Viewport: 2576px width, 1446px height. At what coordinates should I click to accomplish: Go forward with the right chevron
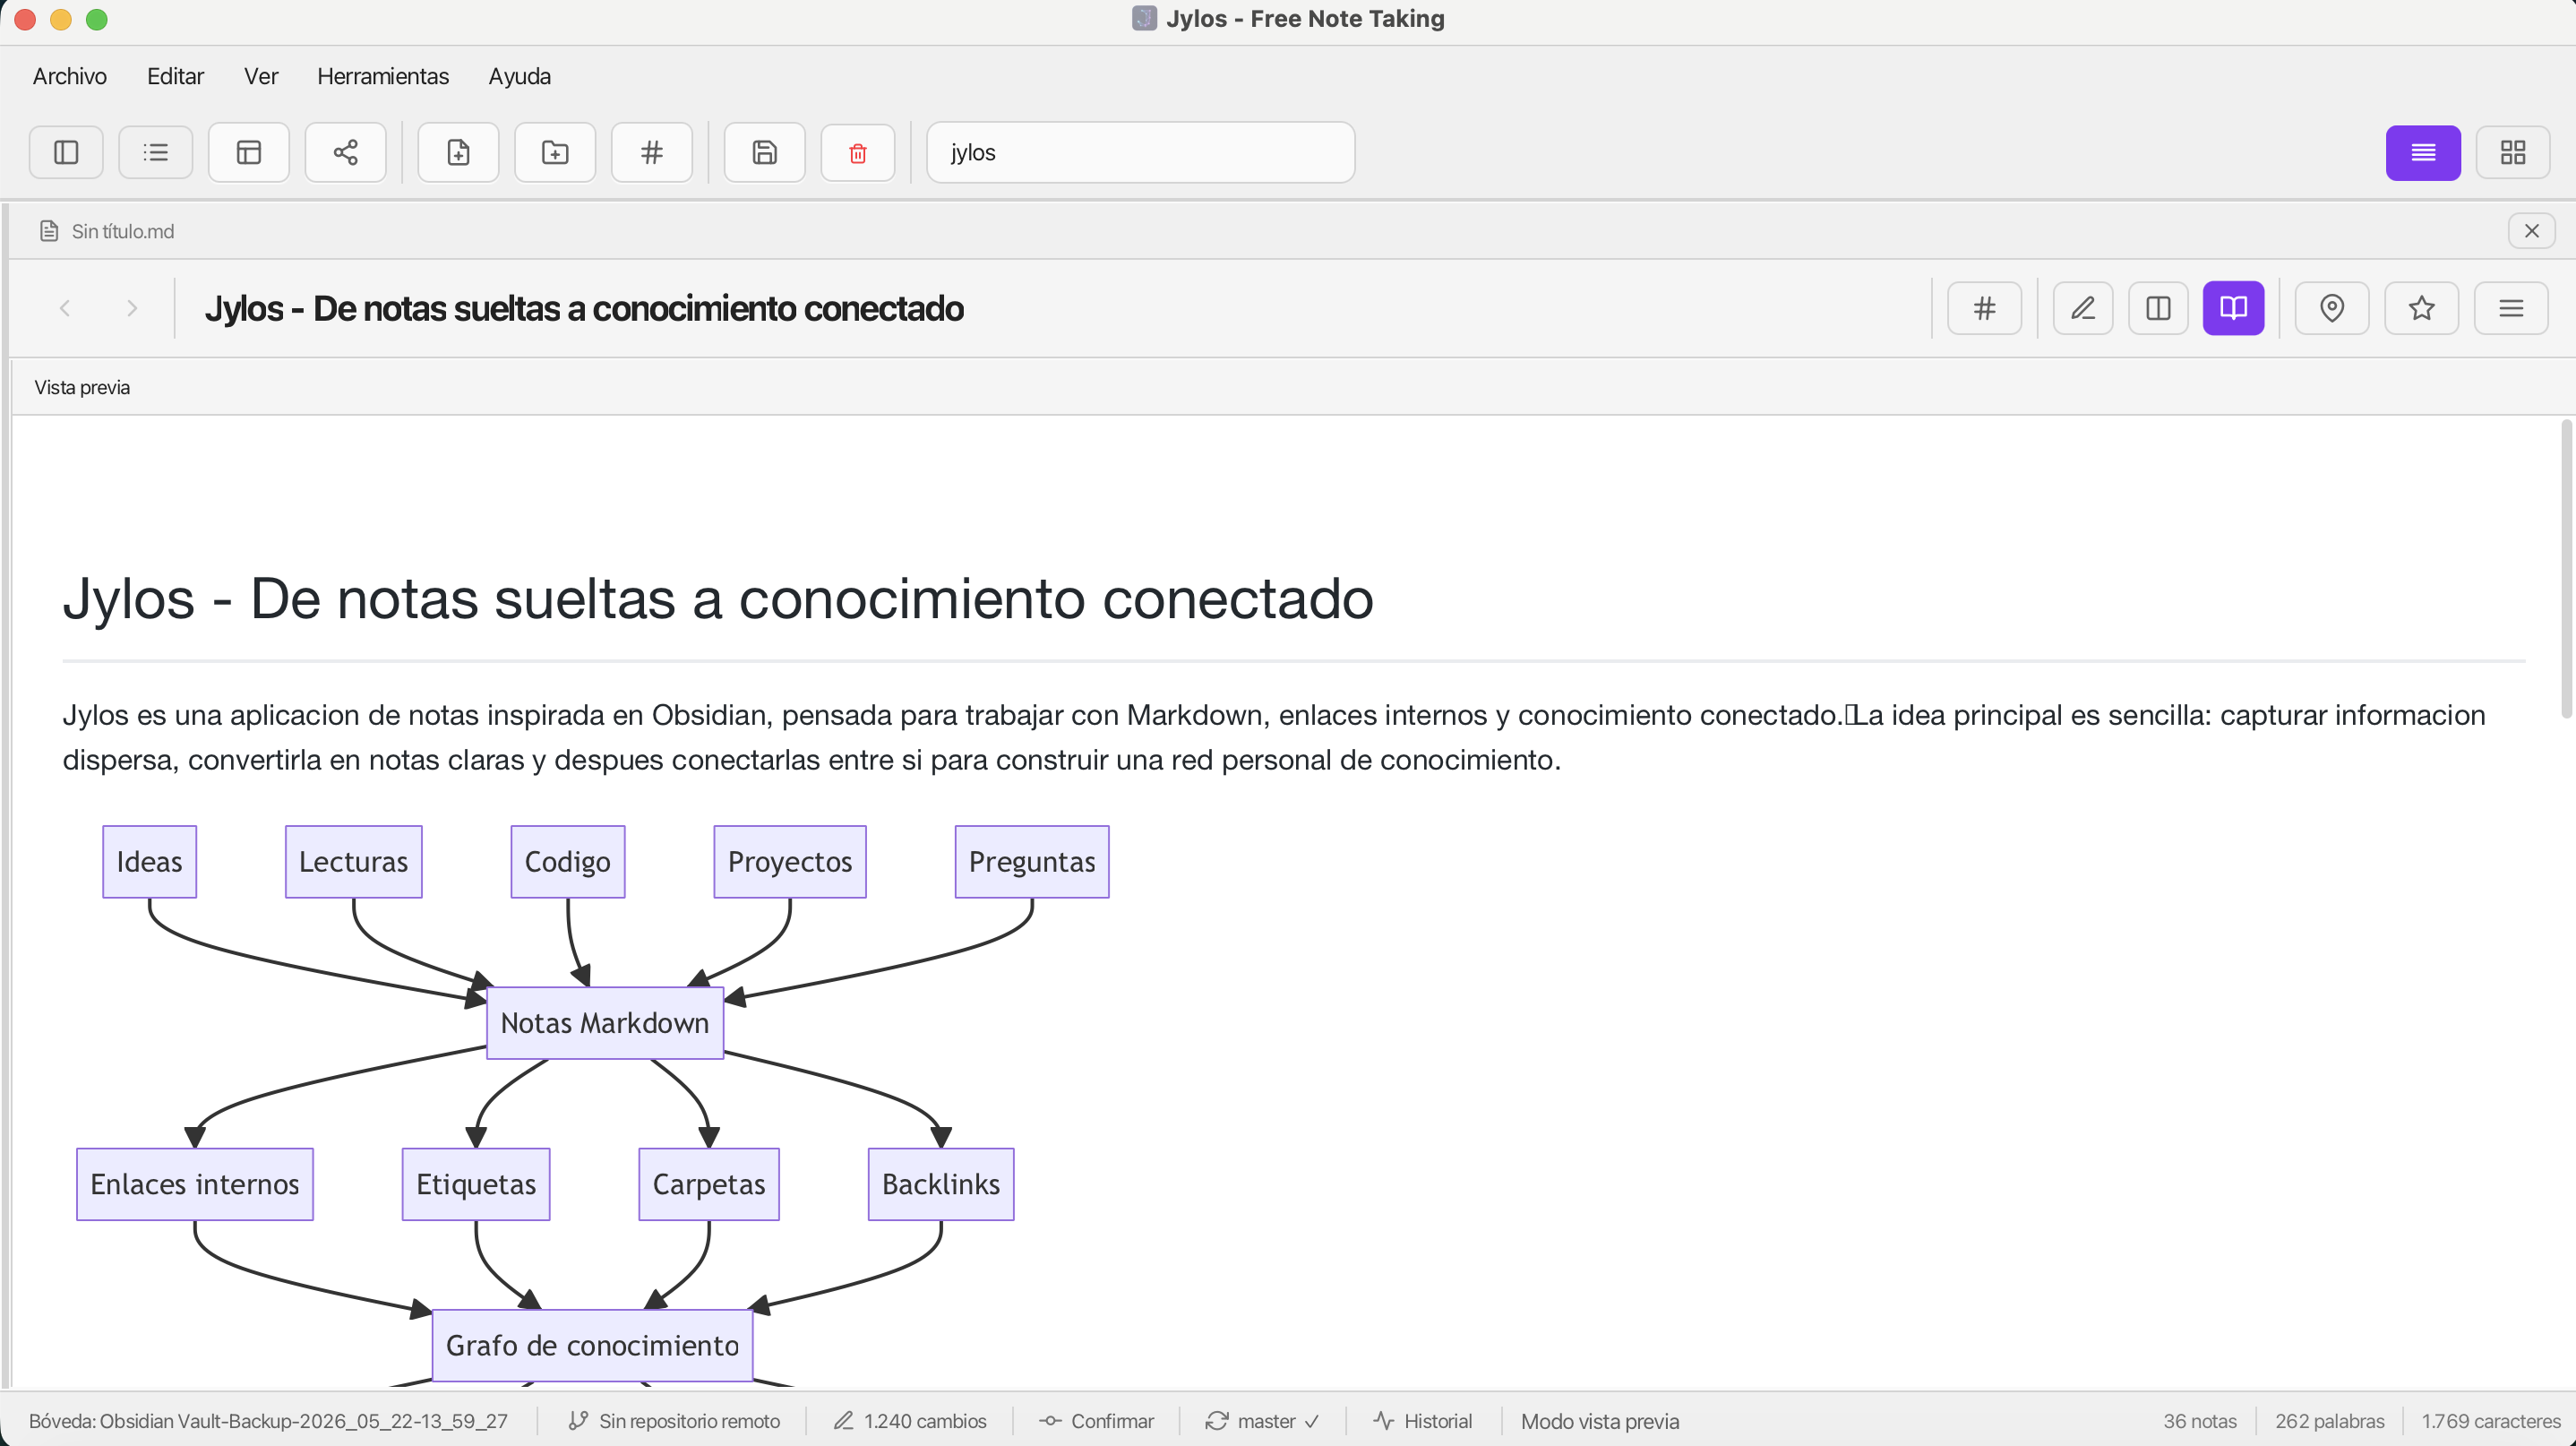(x=132, y=308)
